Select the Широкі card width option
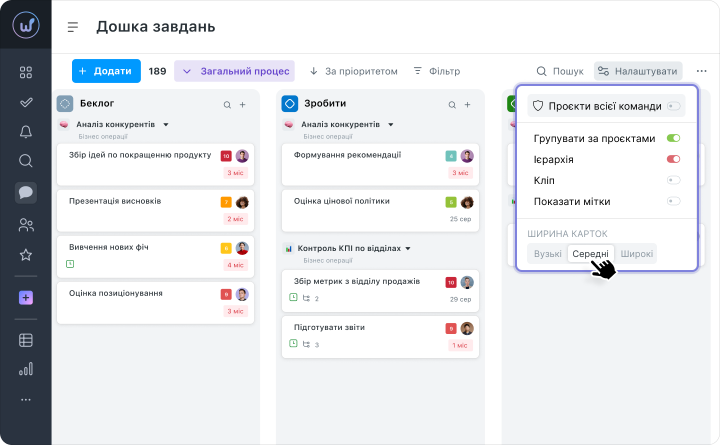The width and height of the screenshot is (720, 445). 636,254
